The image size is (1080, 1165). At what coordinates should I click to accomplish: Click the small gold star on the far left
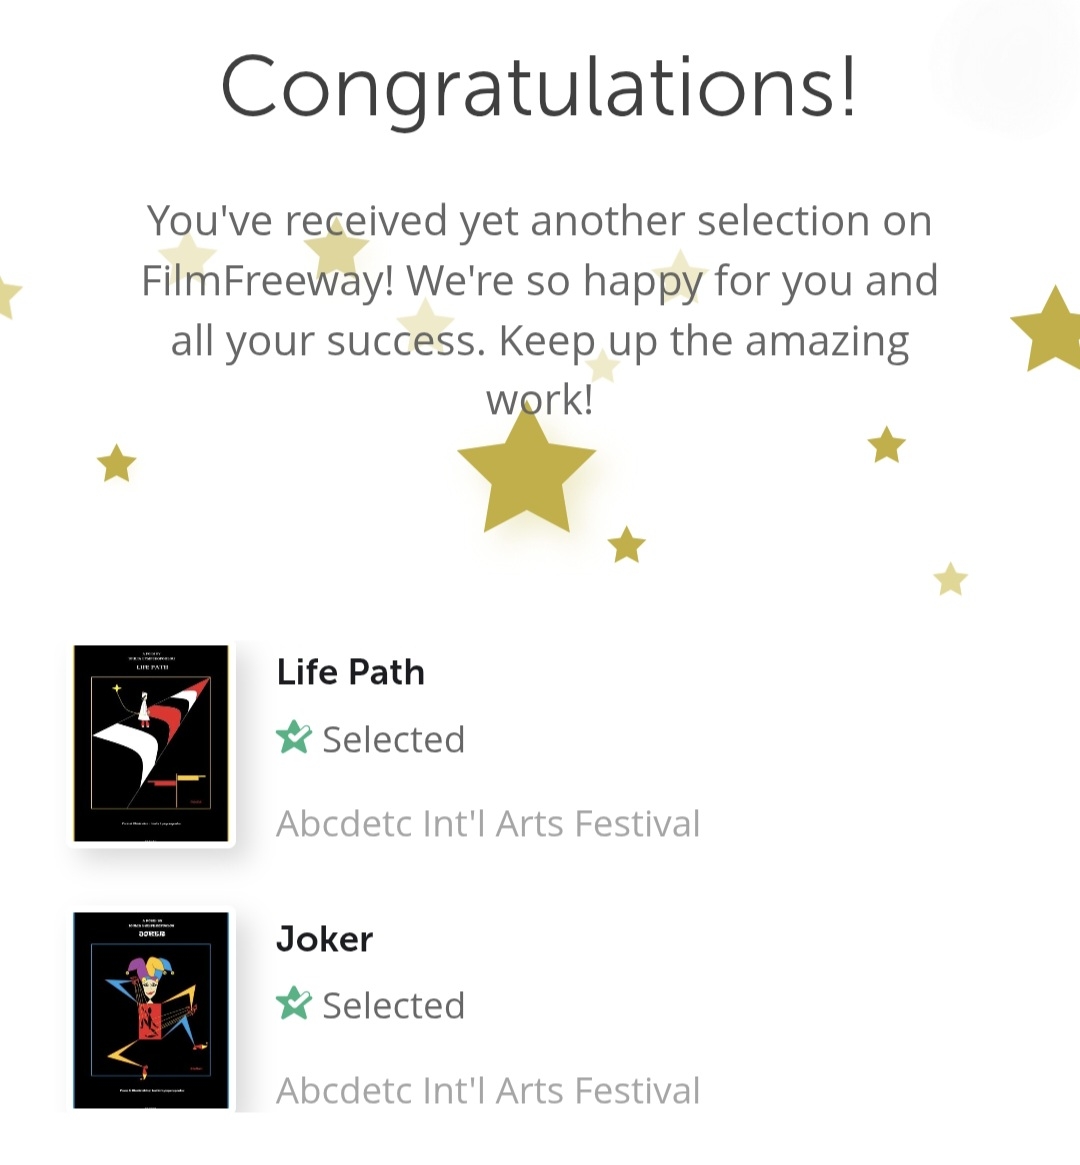click(x=117, y=463)
